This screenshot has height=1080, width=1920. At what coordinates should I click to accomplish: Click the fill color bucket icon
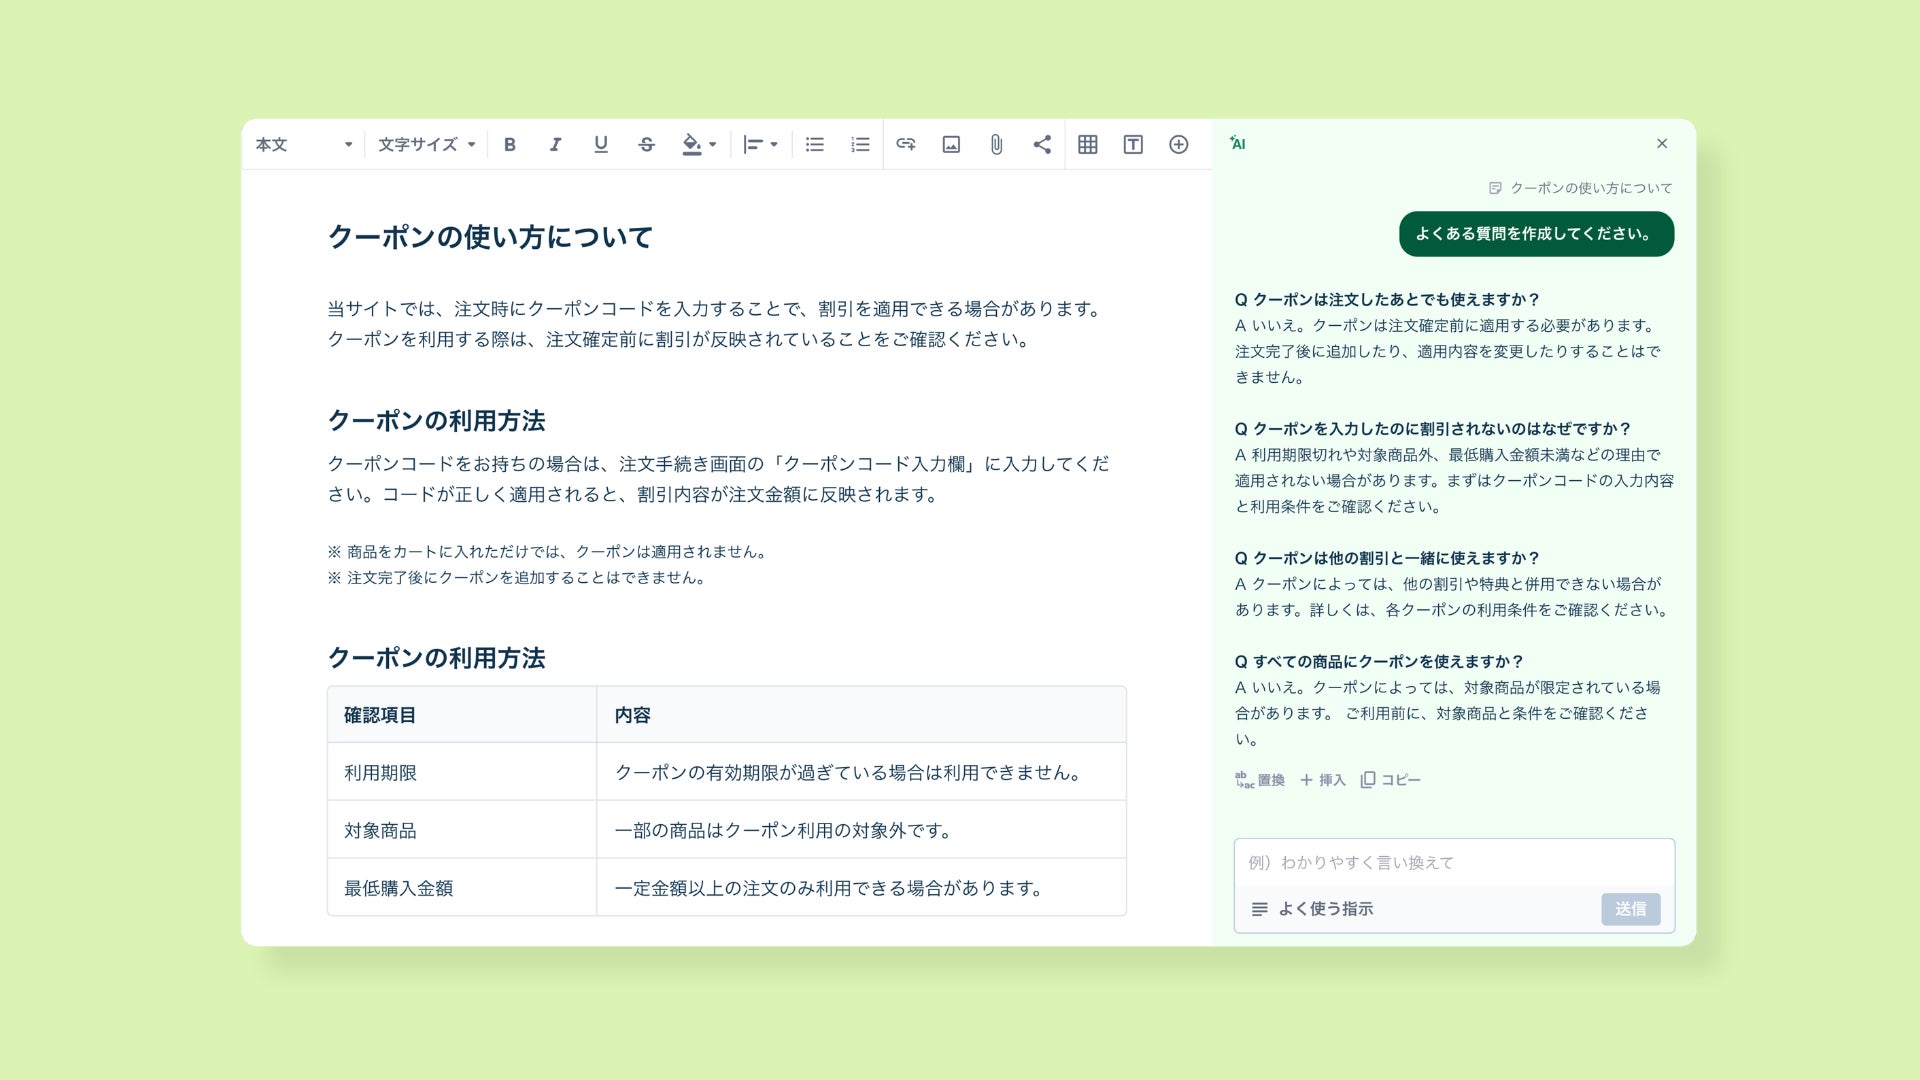click(691, 144)
